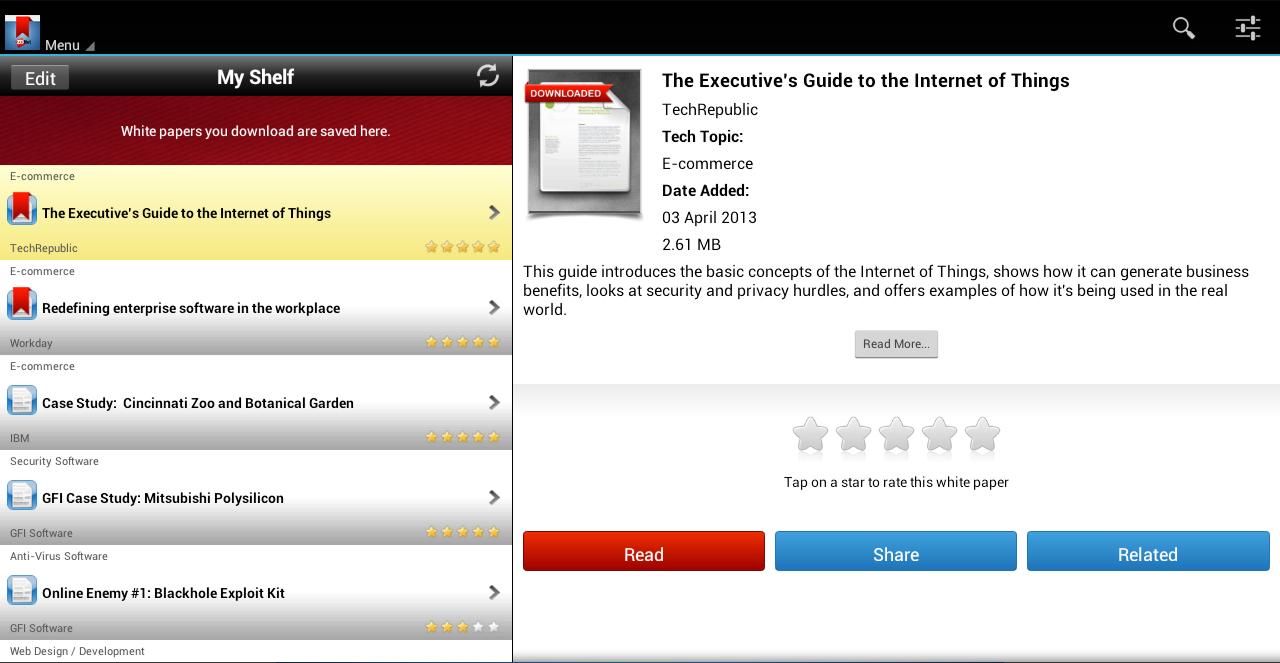Click bookmark icon for Redefining enterprise software

[x=22, y=304]
